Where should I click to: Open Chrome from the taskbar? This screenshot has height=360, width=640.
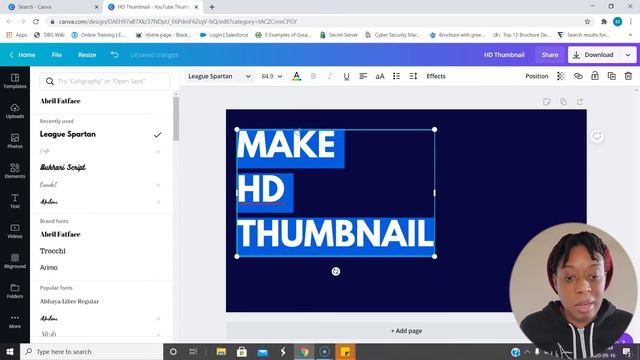tap(304, 351)
